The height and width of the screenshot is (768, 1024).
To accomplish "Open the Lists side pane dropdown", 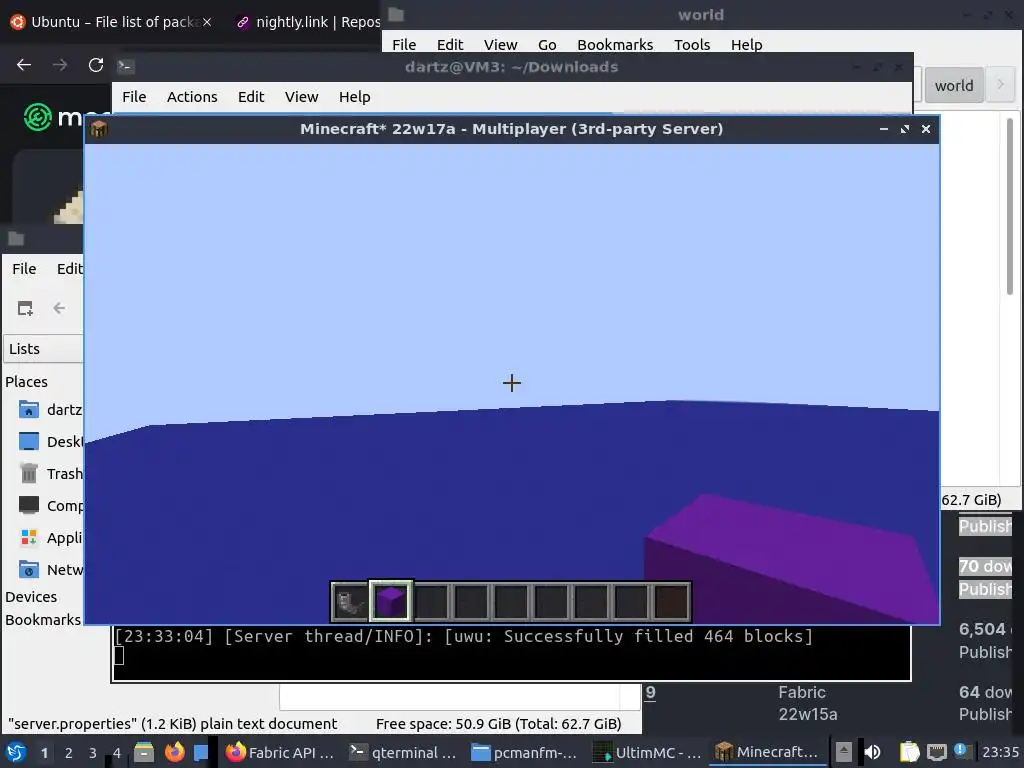I will coord(43,349).
